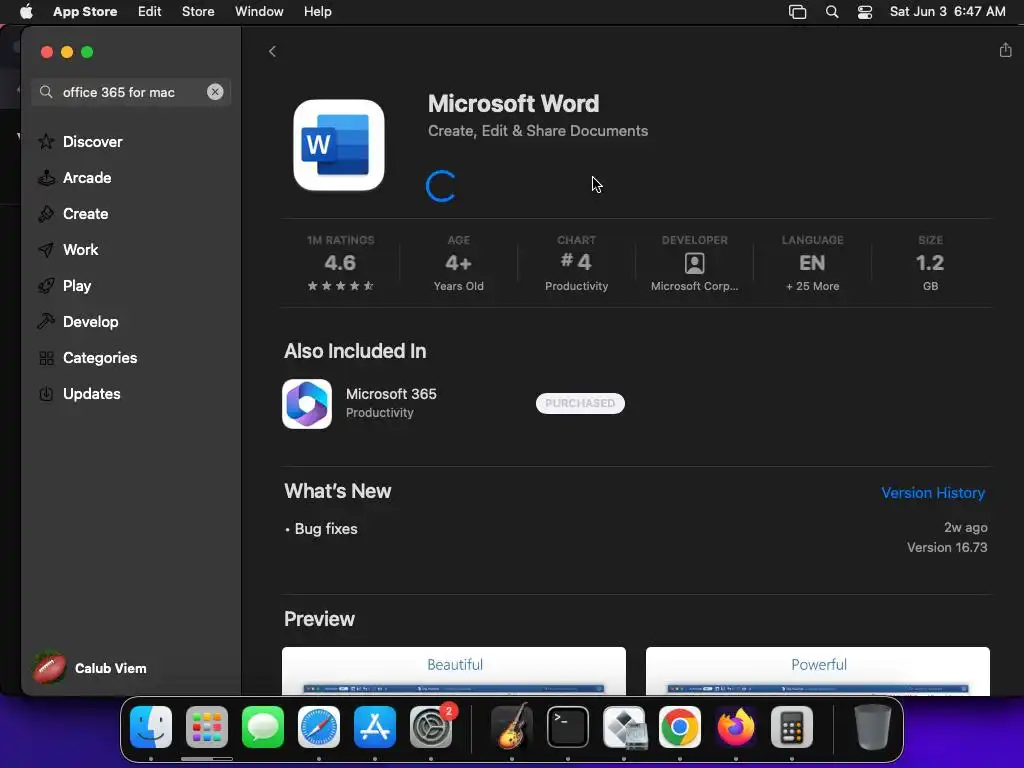Click the 4+ Years Old age rating
The width and height of the screenshot is (1024, 768).
tap(458, 263)
